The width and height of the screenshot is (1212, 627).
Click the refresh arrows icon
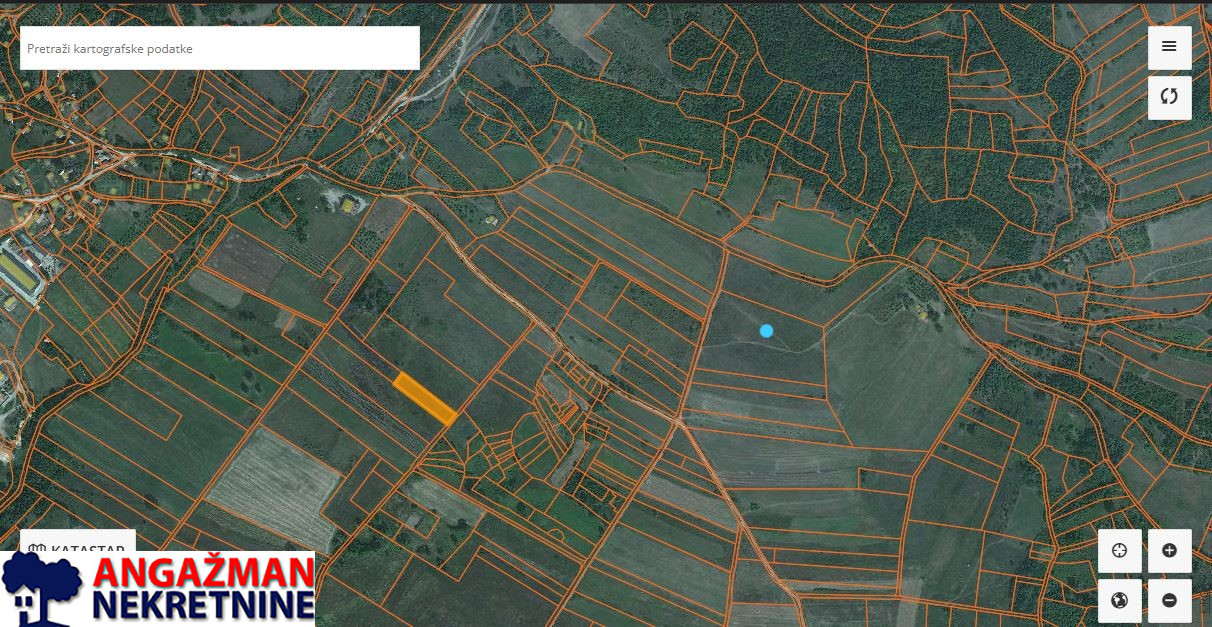[x=1169, y=97]
